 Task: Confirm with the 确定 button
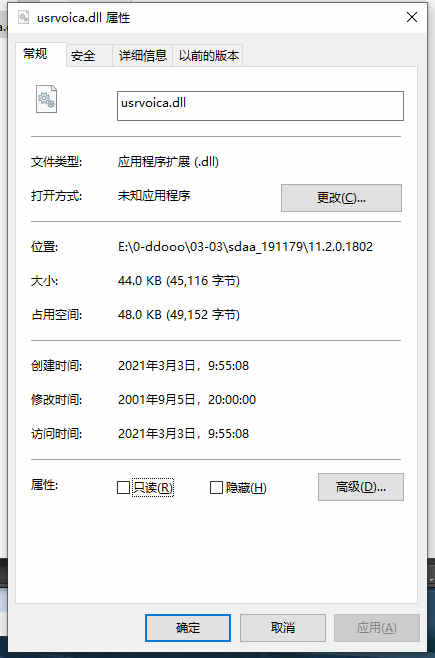[188, 628]
